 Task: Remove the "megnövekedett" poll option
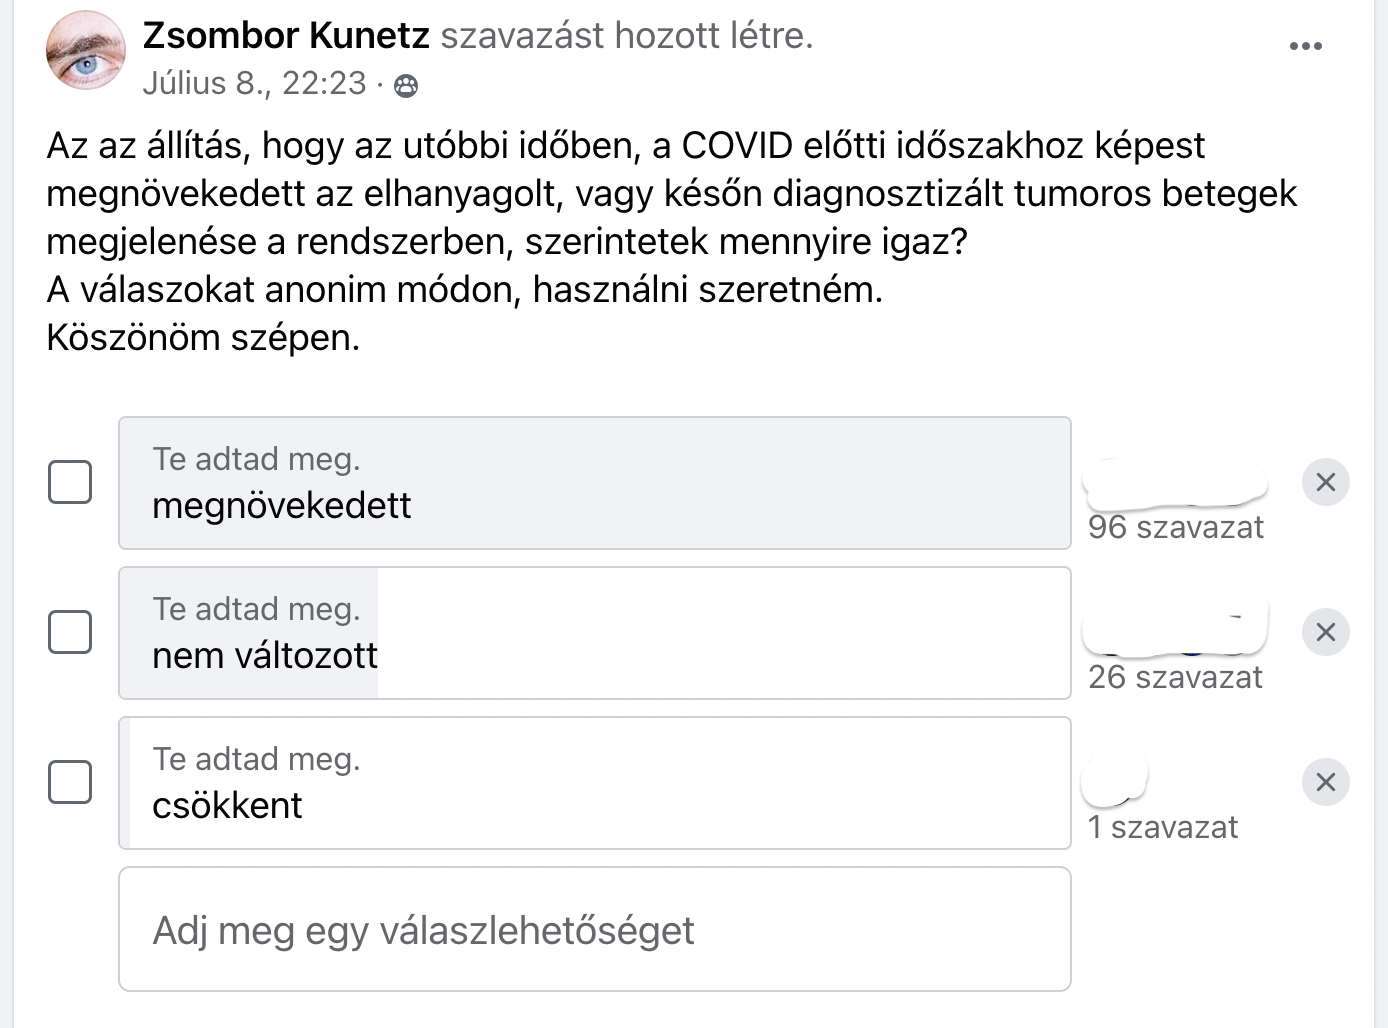1325,482
